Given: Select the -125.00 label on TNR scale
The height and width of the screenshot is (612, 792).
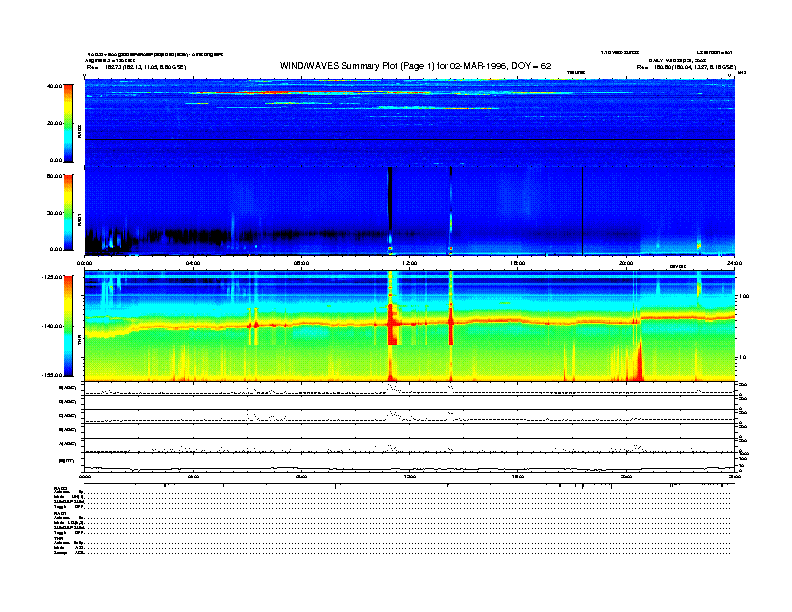Looking at the screenshot, I should [x=52, y=277].
